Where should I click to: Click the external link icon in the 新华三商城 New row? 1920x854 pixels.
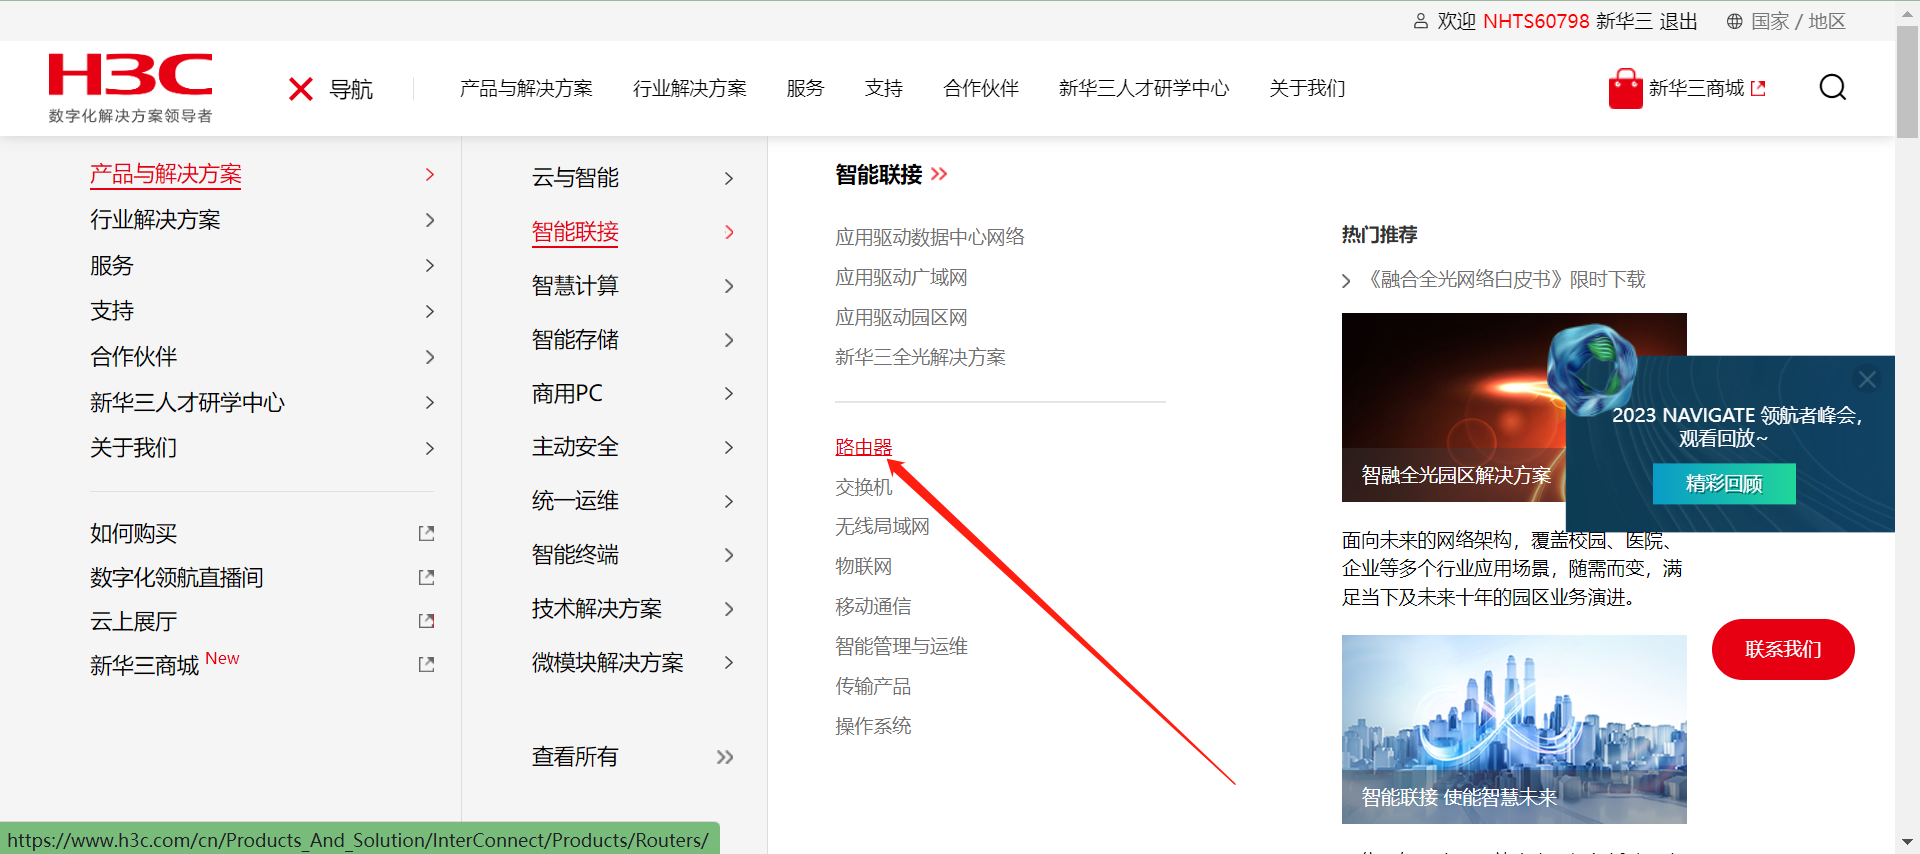click(426, 664)
